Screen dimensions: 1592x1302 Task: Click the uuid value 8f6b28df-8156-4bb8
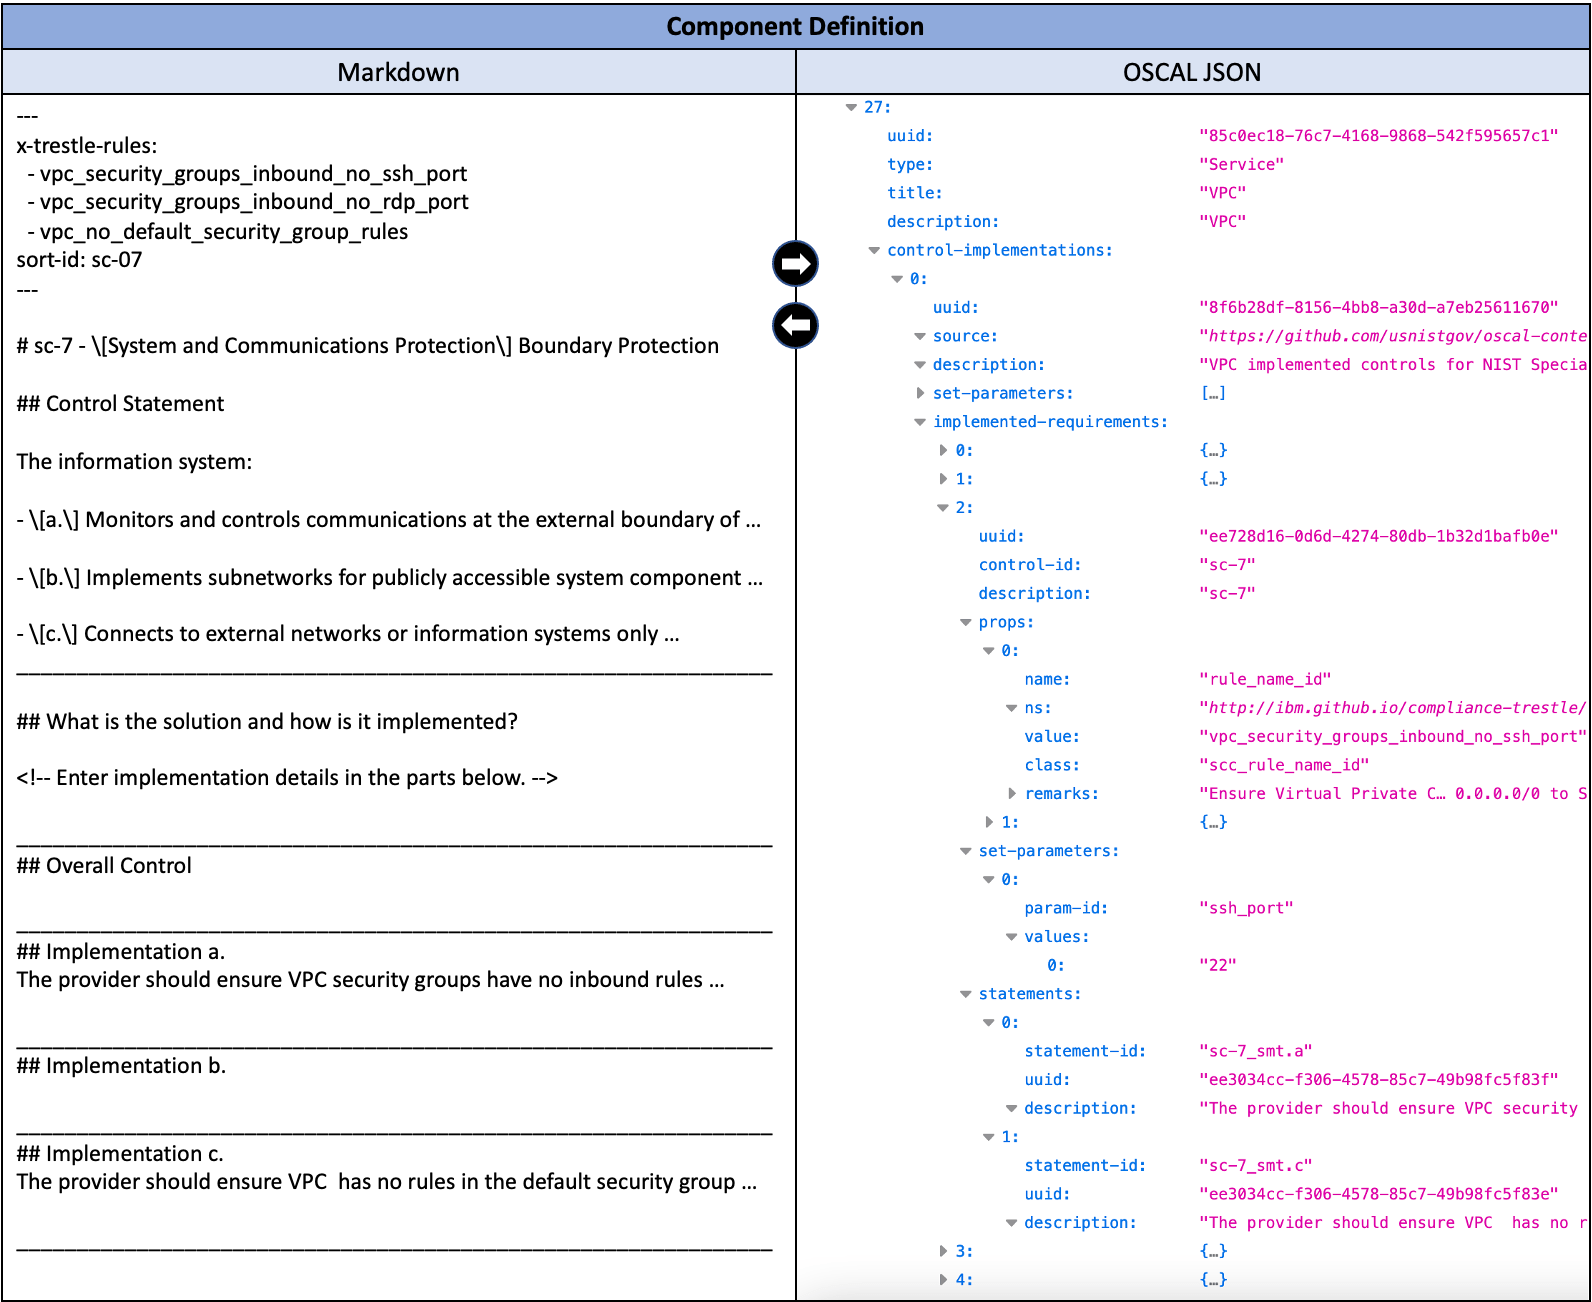point(1378,307)
